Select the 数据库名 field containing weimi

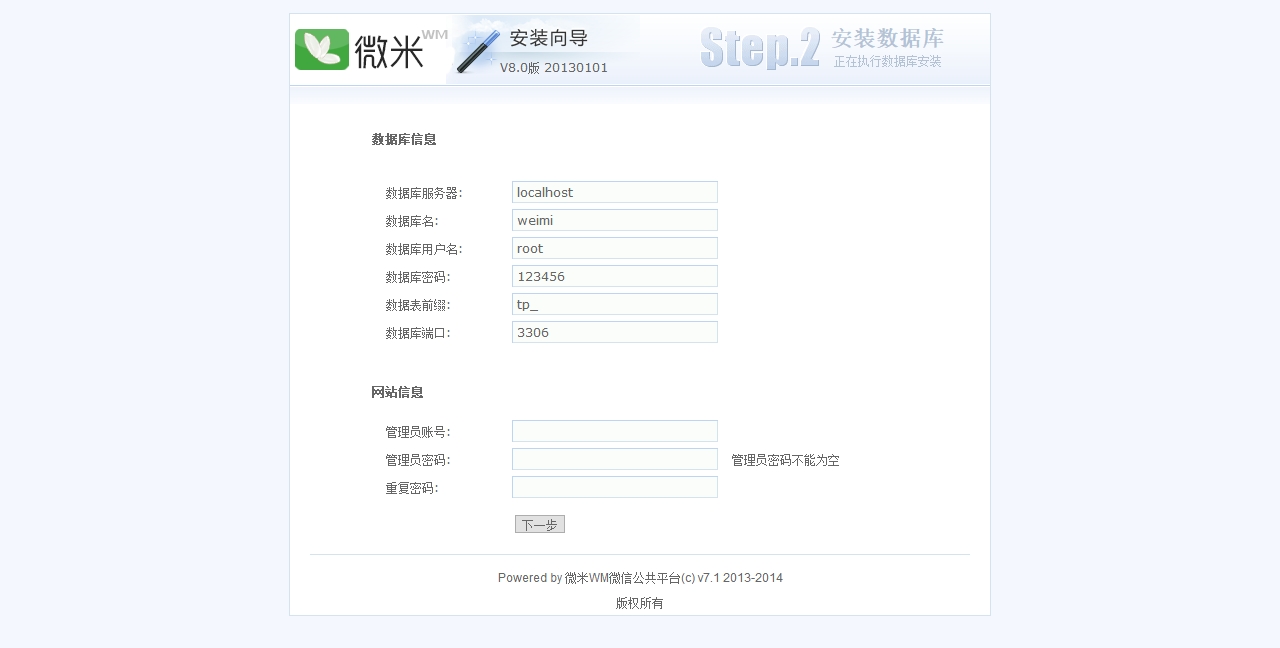615,220
